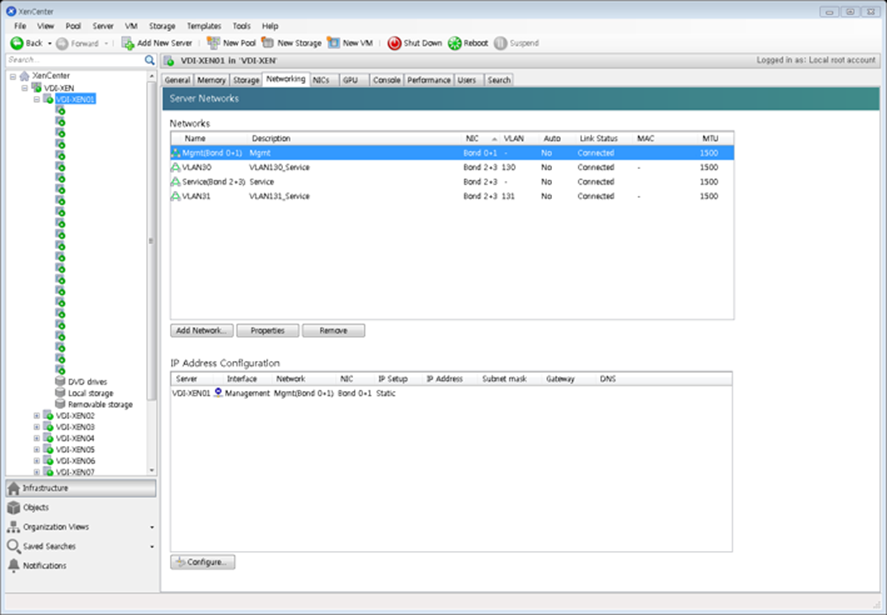Image resolution: width=887 pixels, height=615 pixels.
Task: Click the DVD drives storage icon
Action: pyautogui.click(x=60, y=381)
